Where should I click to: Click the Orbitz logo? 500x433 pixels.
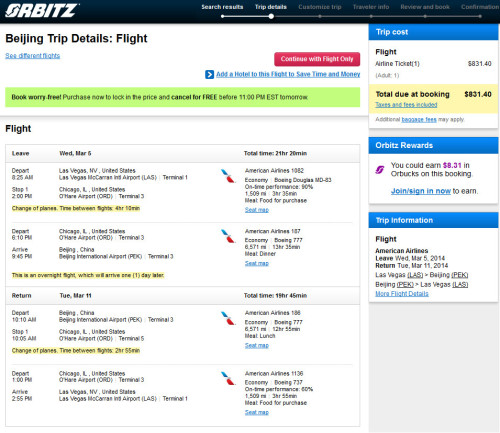point(42,10)
